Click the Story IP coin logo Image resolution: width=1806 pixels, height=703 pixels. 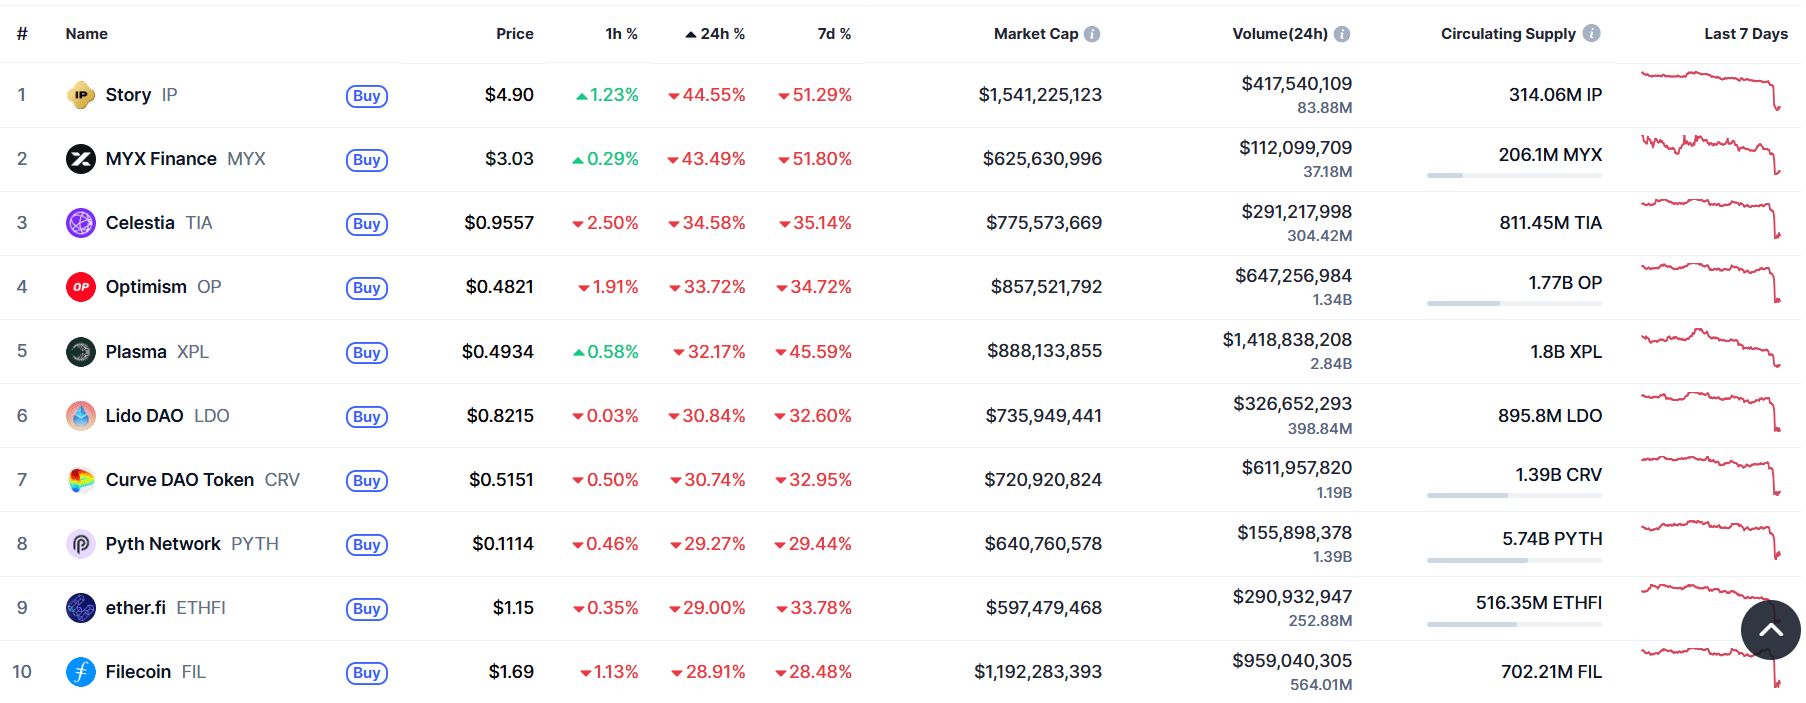pos(80,95)
